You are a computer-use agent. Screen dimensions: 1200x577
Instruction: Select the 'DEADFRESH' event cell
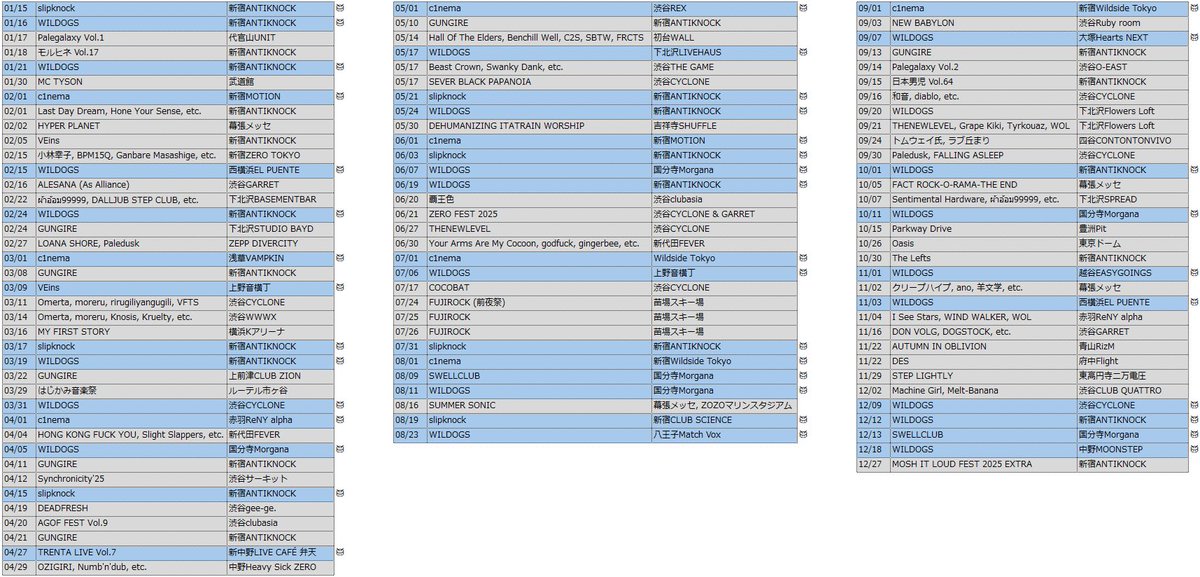pos(130,509)
